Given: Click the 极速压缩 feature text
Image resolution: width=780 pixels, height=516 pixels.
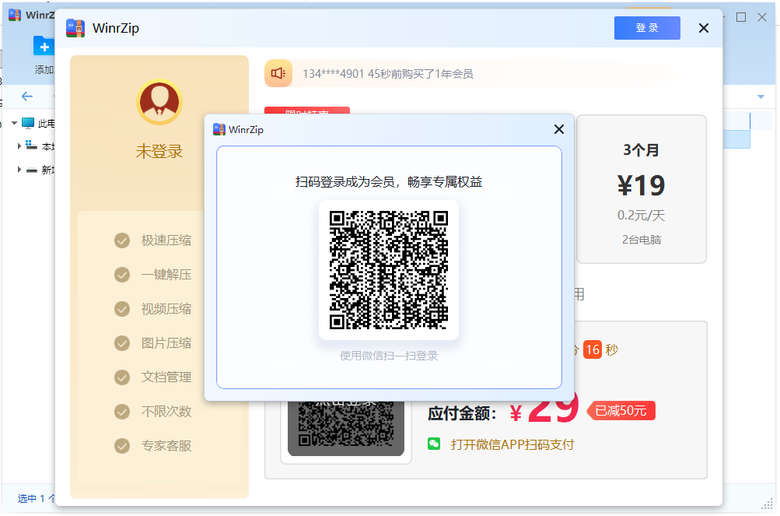Looking at the screenshot, I should tap(166, 240).
